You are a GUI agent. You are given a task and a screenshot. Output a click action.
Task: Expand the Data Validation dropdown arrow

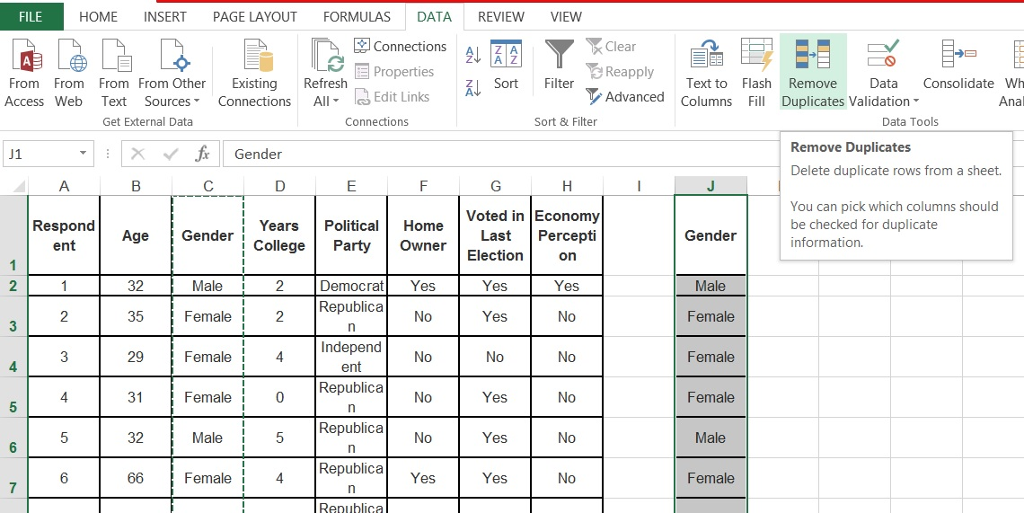point(916,101)
